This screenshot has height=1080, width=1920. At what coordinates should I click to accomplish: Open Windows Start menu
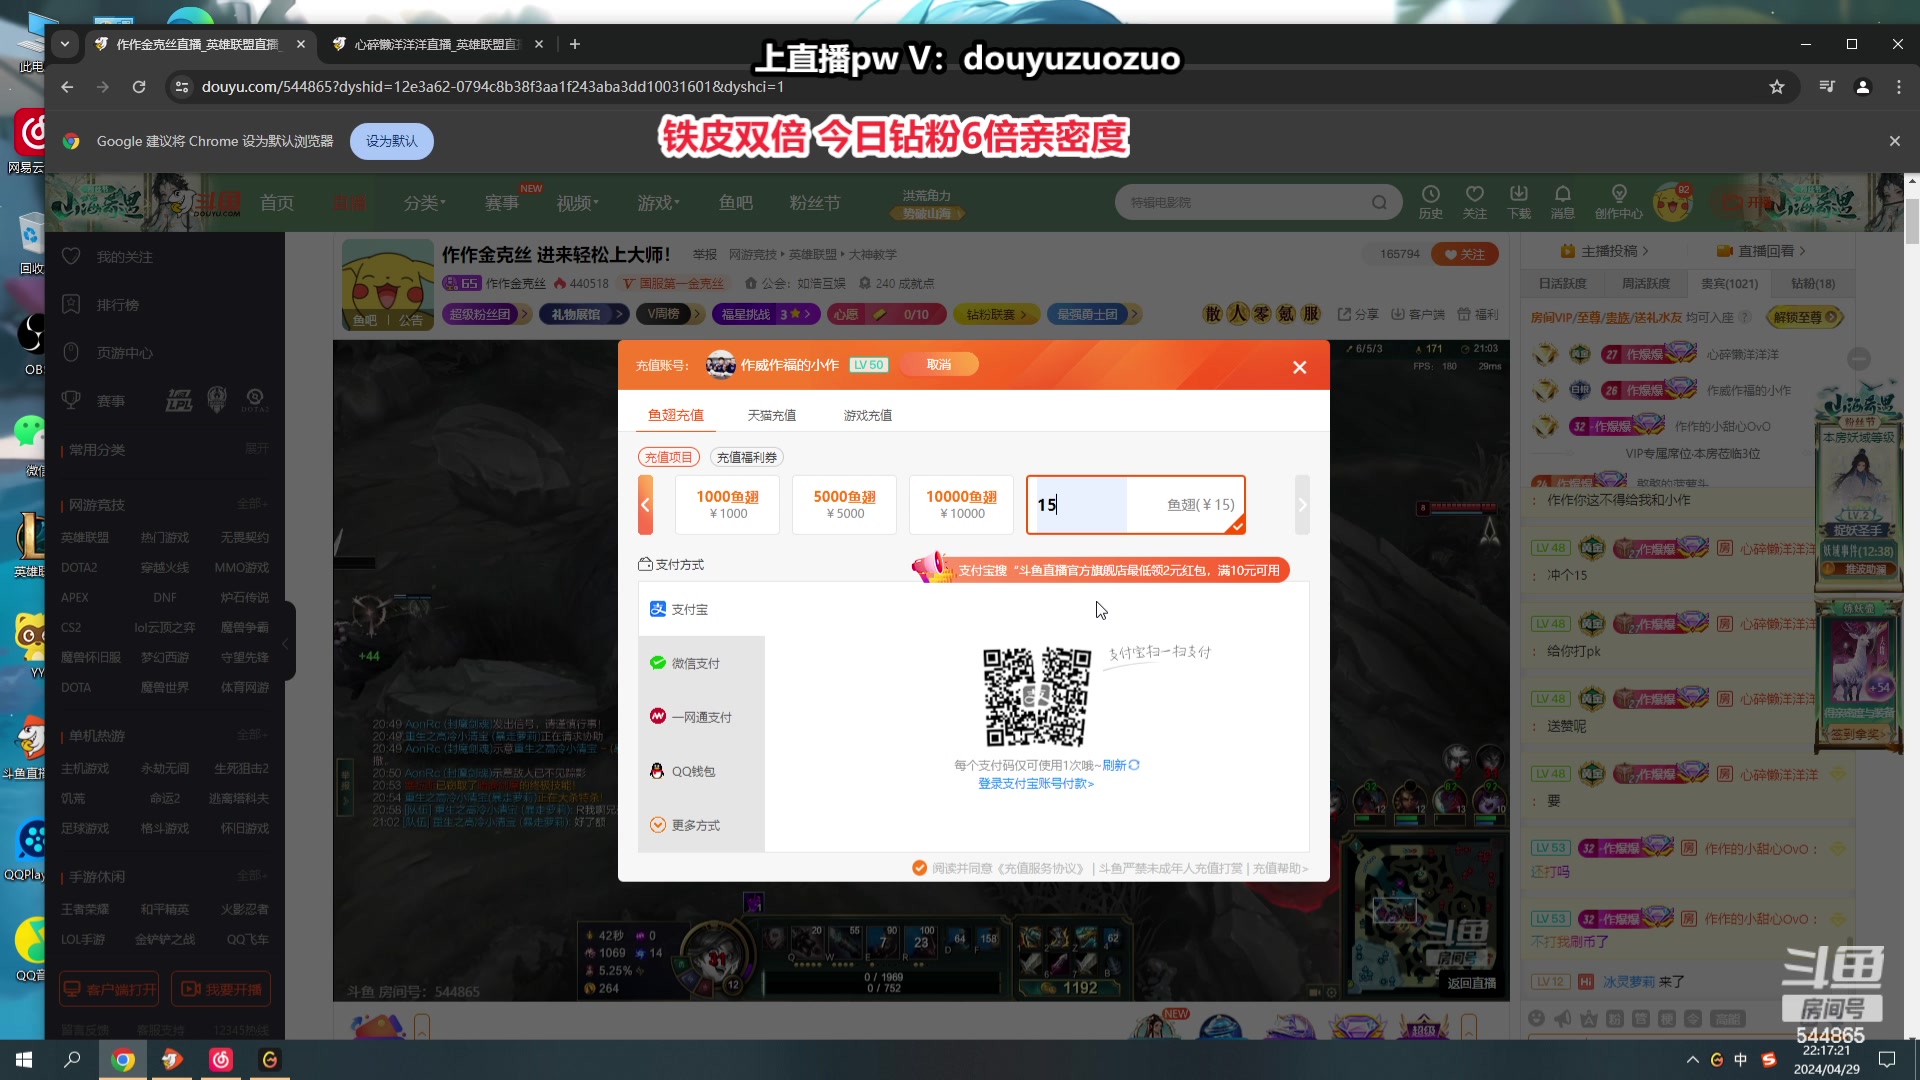[24, 1060]
